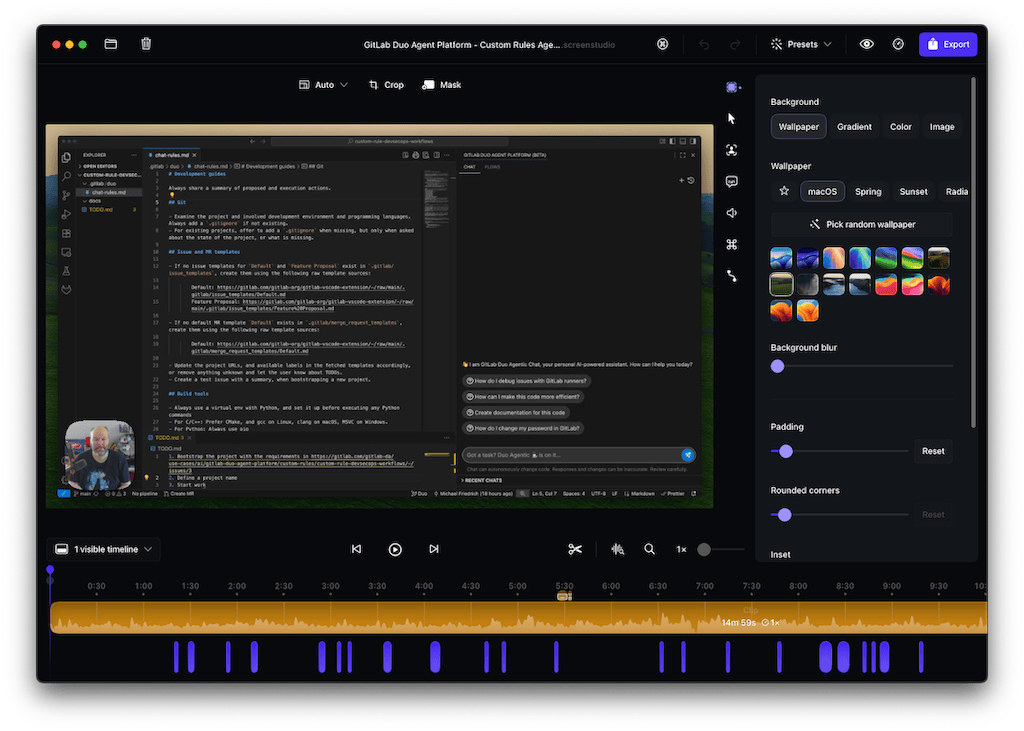Click Pick random wallpaper button
Viewport: 1024px width, 731px height.
coord(861,224)
